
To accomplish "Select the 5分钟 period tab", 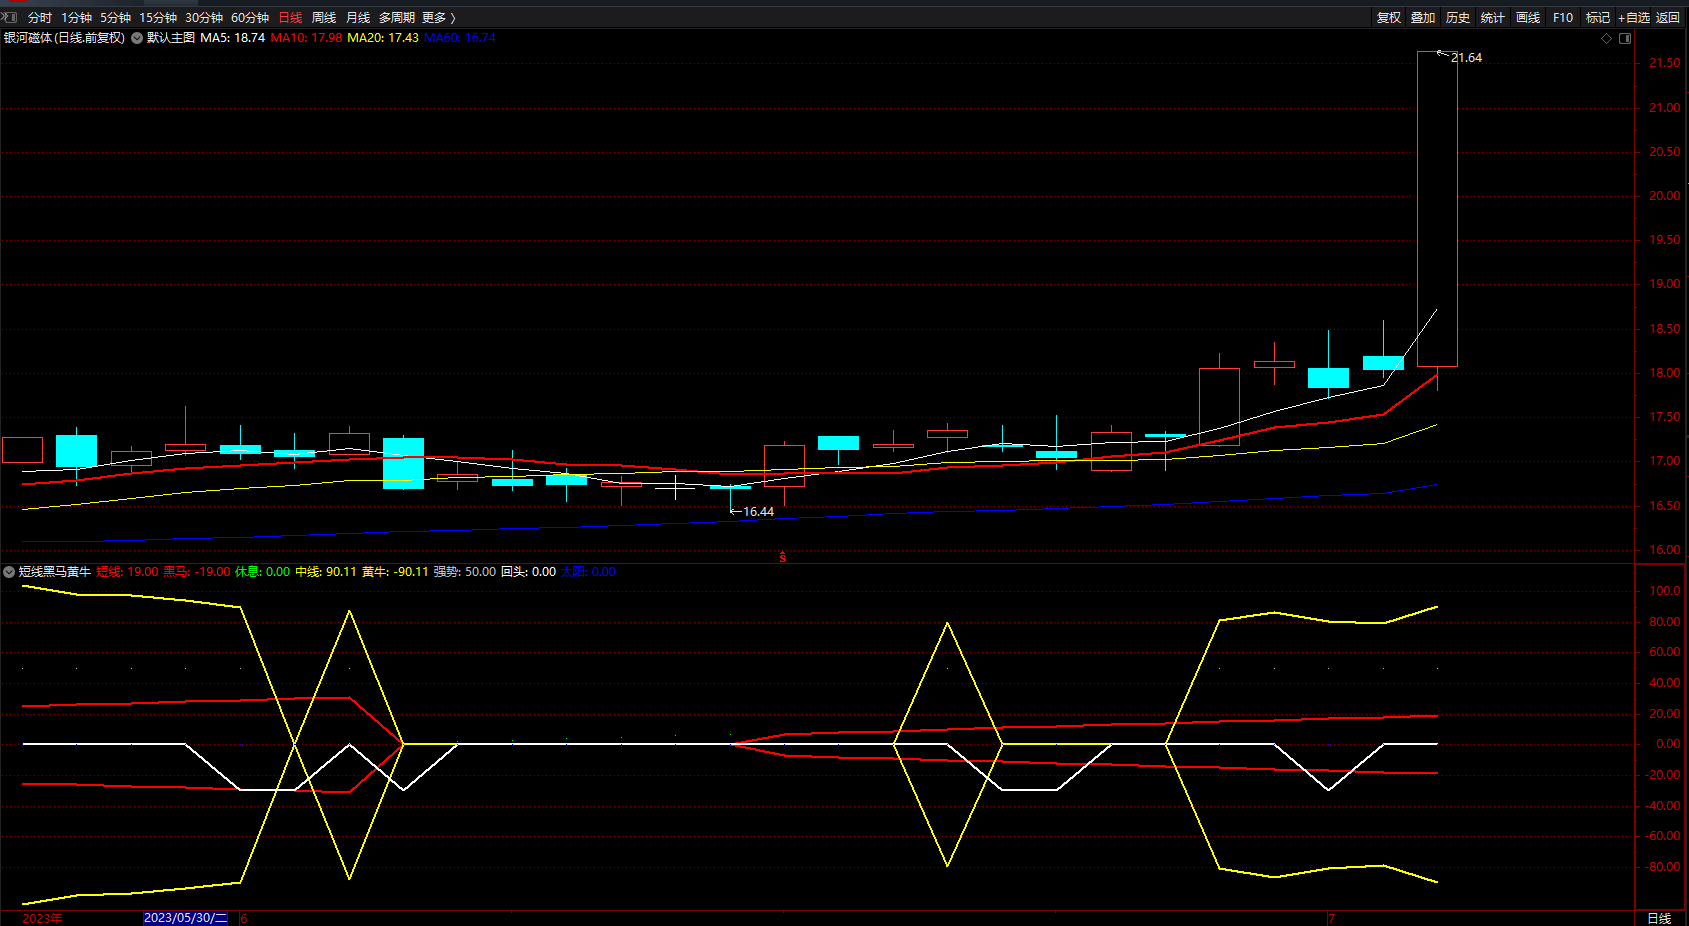I will 115,18.
